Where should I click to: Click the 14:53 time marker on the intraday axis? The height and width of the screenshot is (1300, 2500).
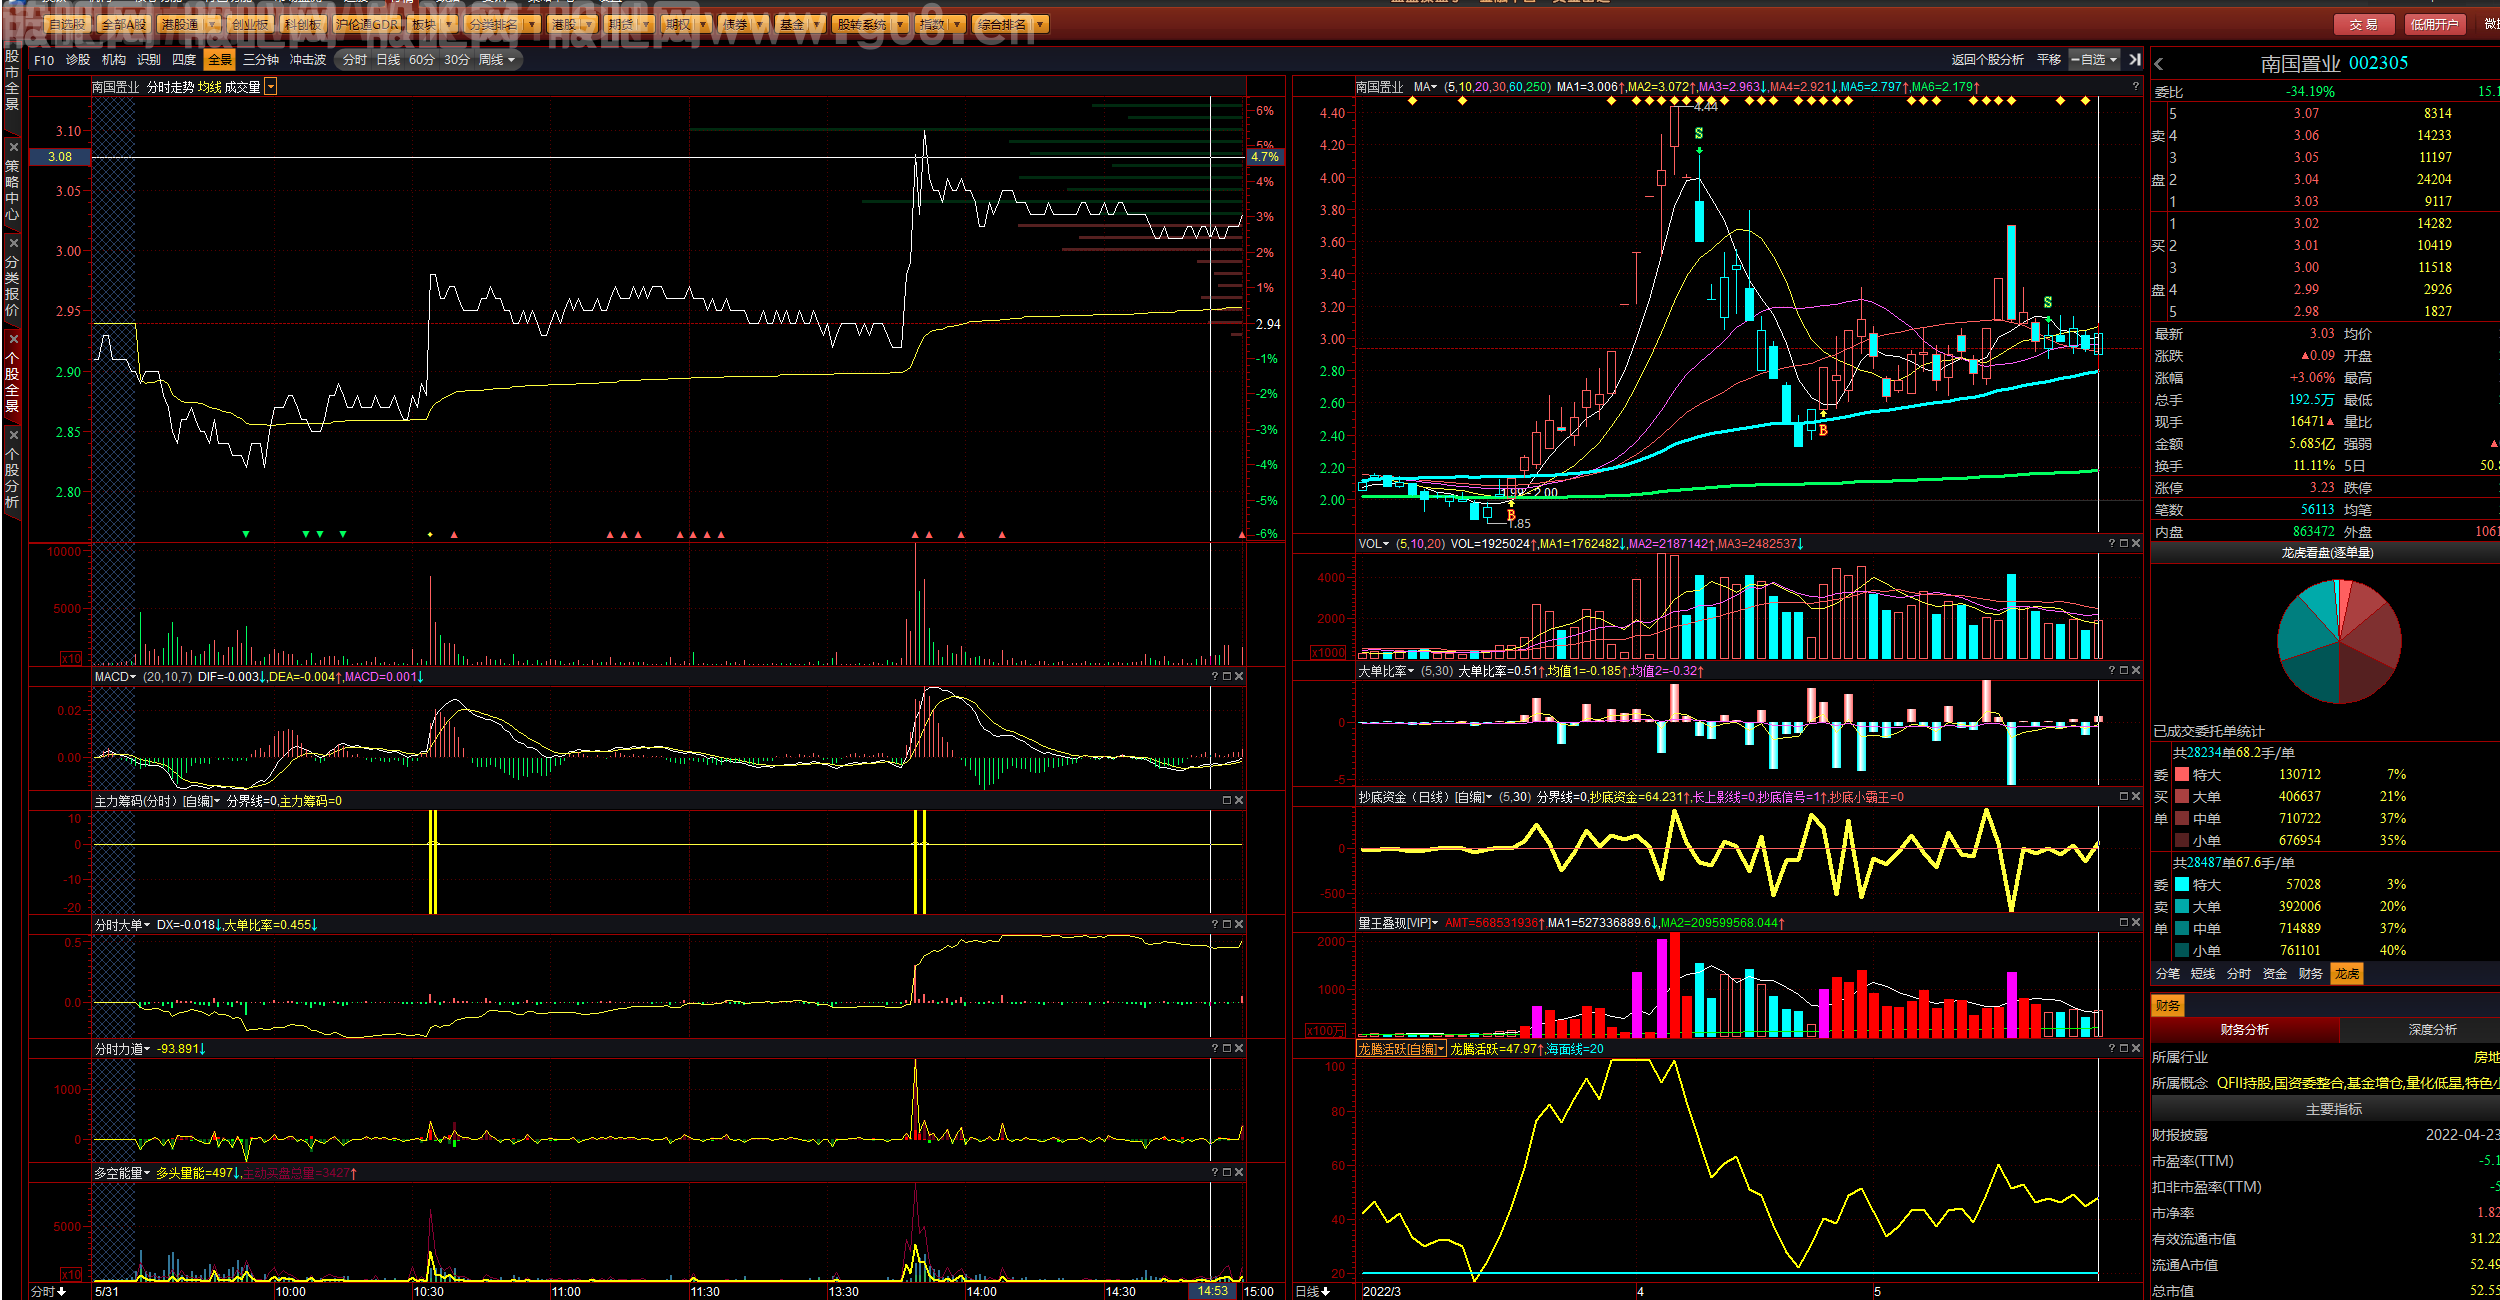click(1213, 1291)
